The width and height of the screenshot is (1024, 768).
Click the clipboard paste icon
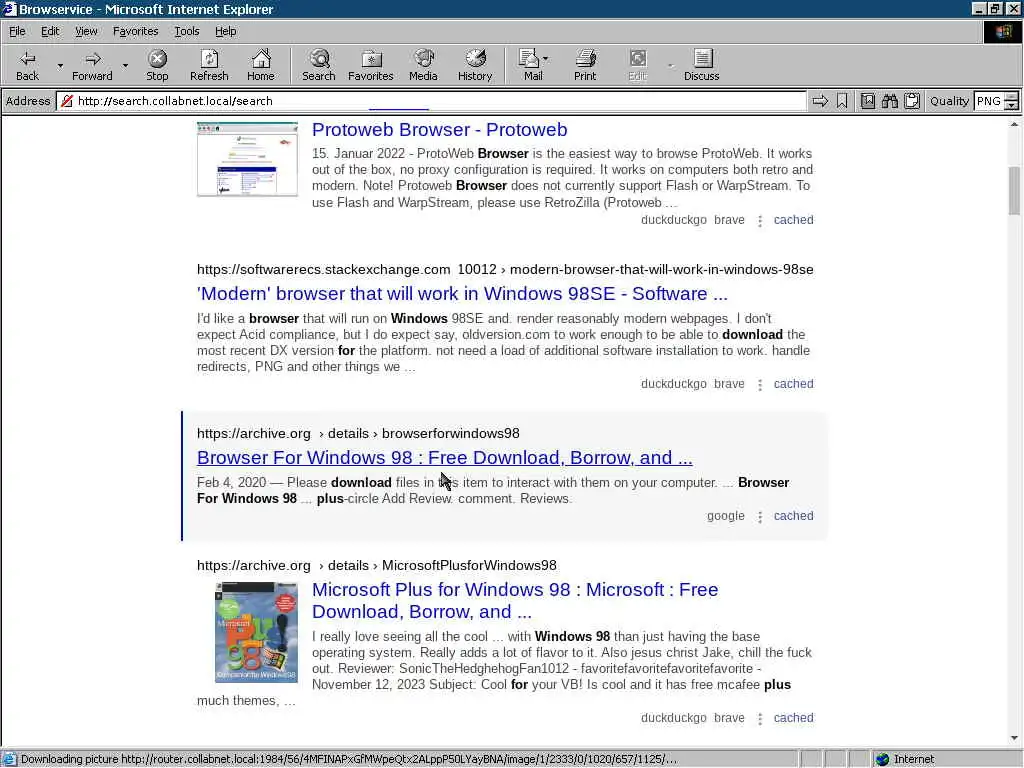(912, 101)
